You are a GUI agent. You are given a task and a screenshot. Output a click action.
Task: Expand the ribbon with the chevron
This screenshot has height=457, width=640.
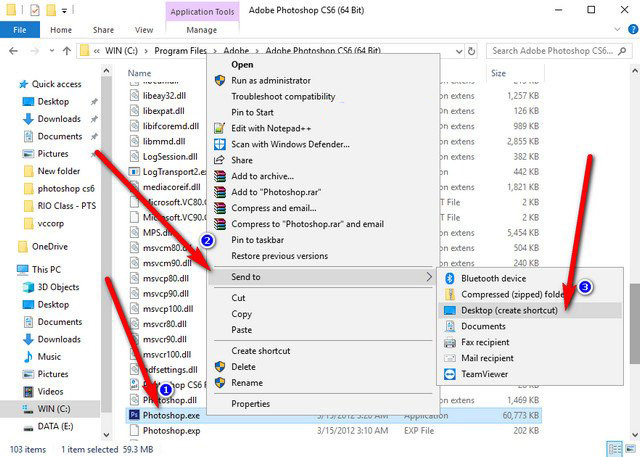click(617, 29)
